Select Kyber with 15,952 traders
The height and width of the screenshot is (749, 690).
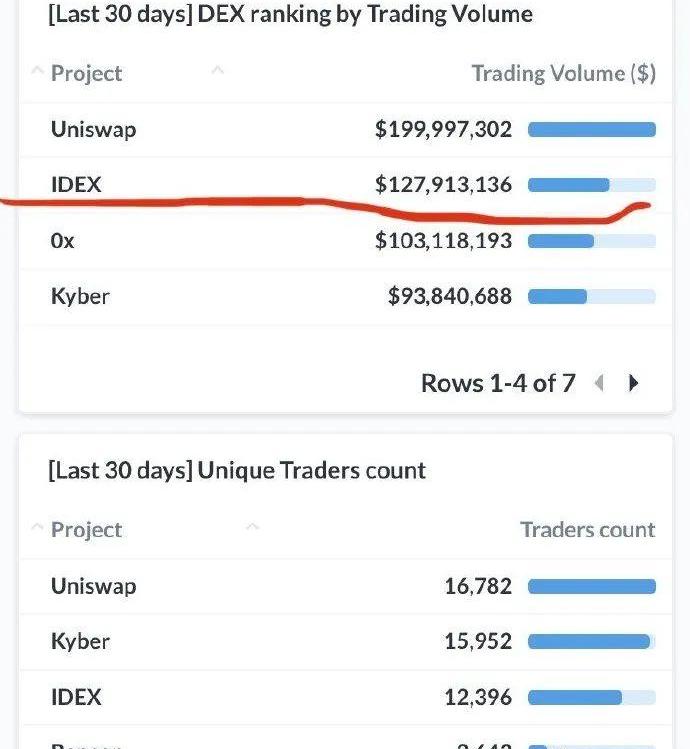pos(80,641)
